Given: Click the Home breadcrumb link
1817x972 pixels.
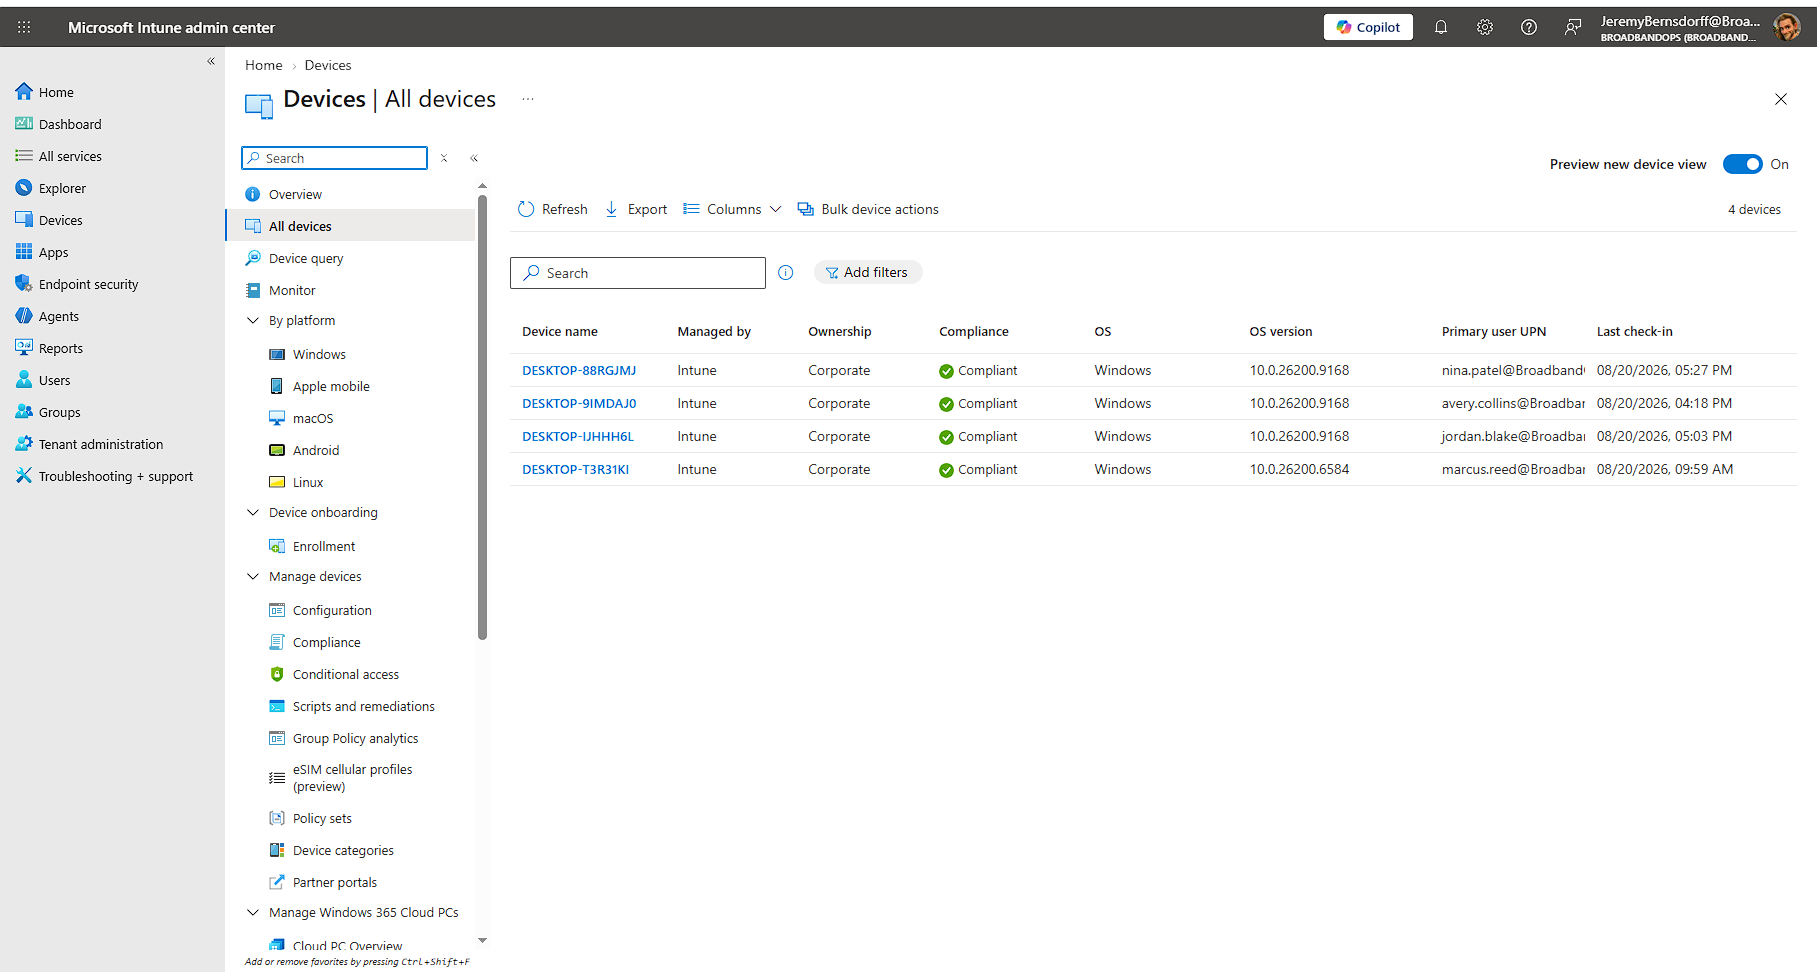Looking at the screenshot, I should coord(264,65).
